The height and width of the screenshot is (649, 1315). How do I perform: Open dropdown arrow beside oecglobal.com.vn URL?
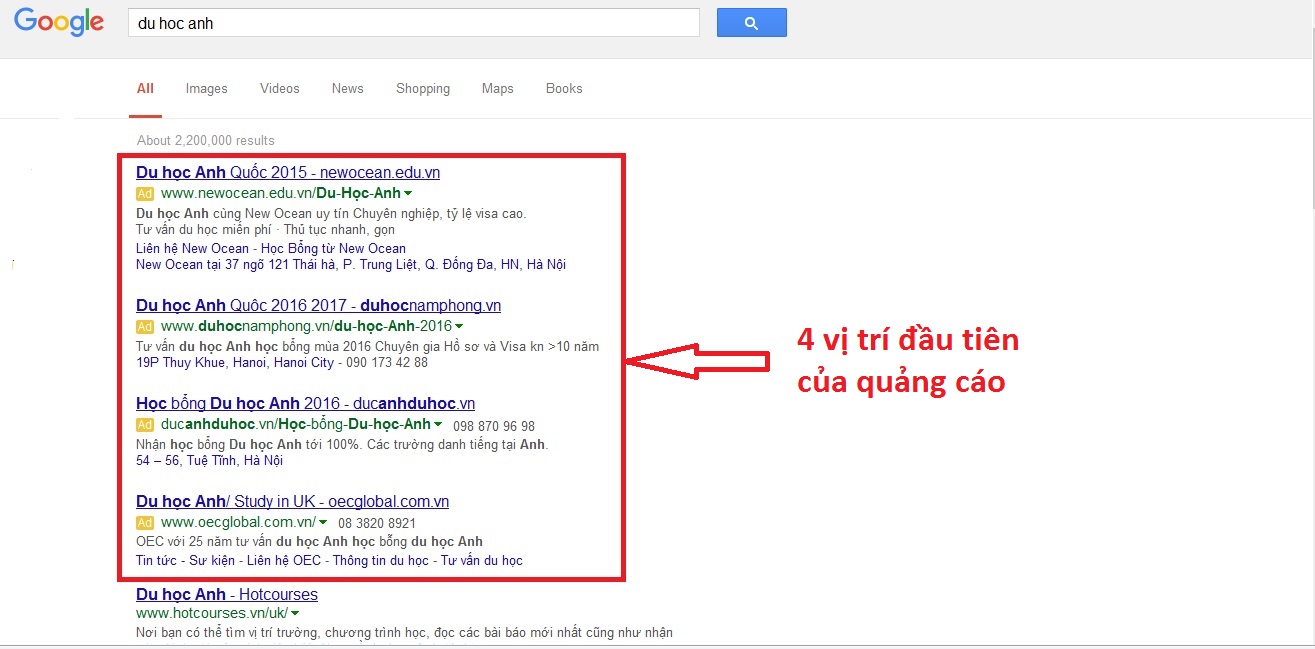pyautogui.click(x=323, y=523)
